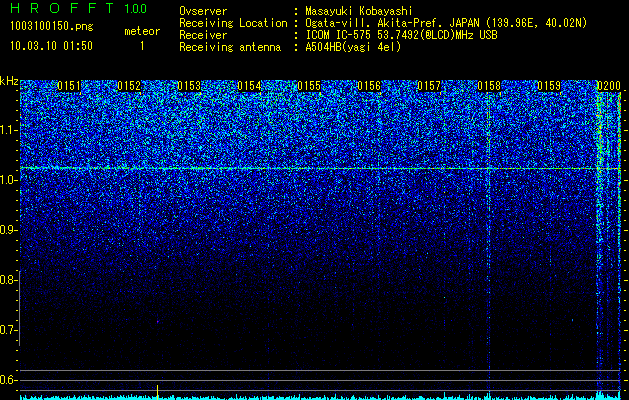Click the 1.1 frequency axis label
The width and height of the screenshot is (629, 400).
click(x=8, y=130)
